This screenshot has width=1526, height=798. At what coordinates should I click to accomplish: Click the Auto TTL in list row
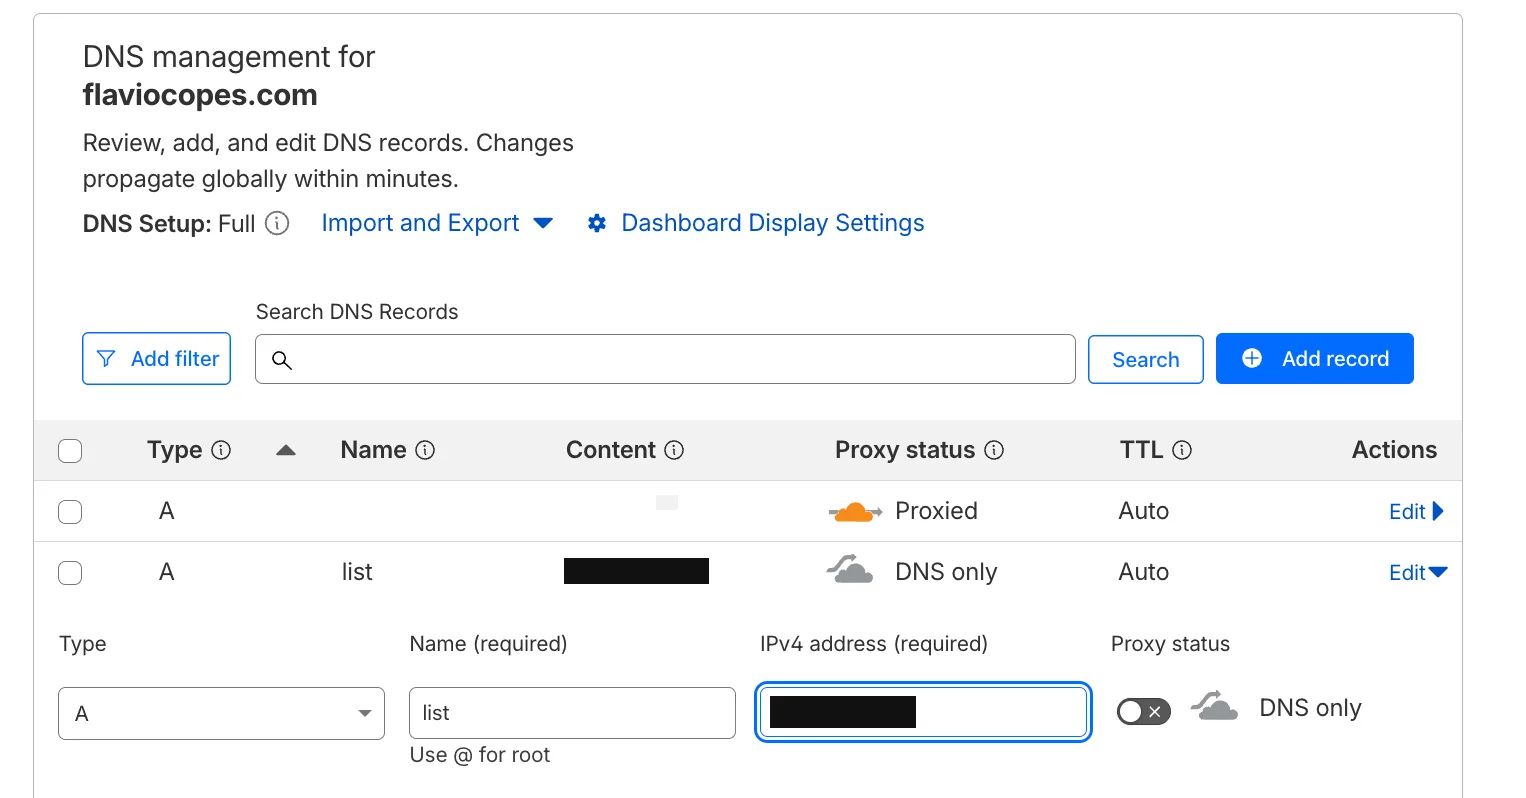[1144, 572]
